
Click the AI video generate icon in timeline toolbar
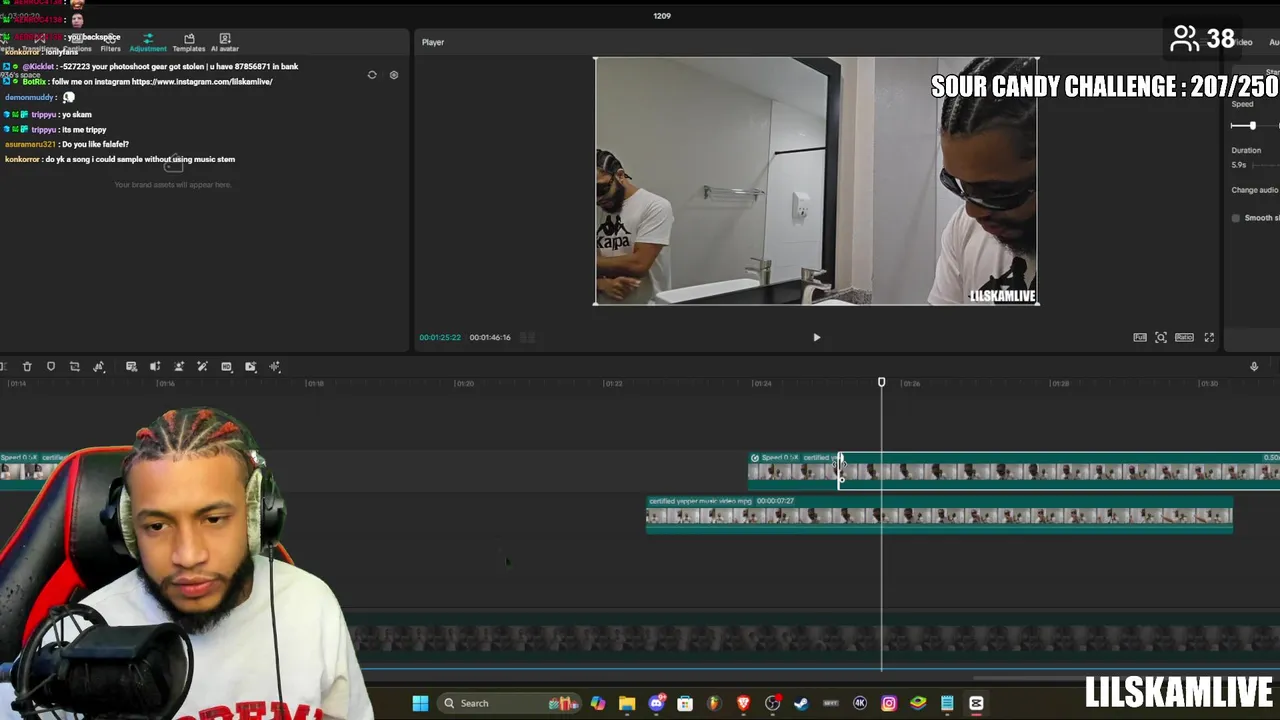coord(250,367)
